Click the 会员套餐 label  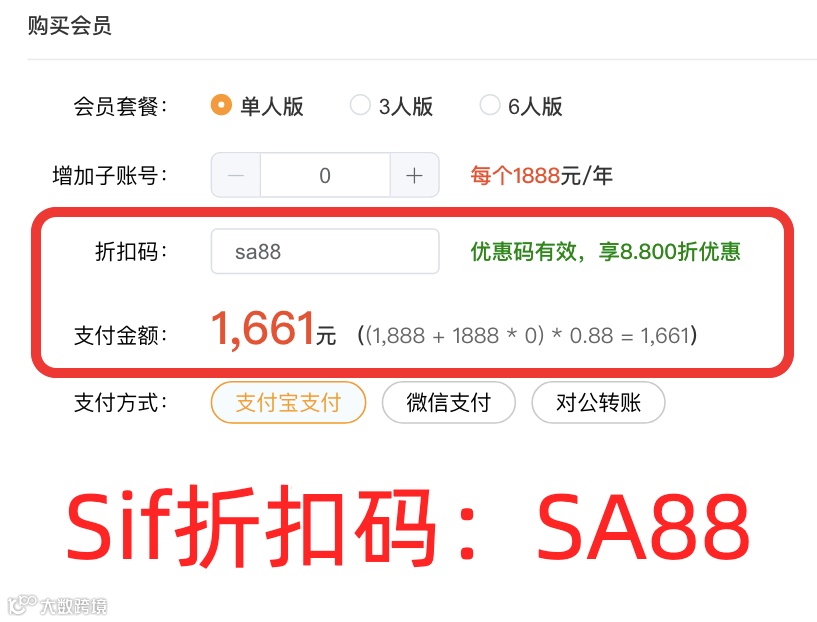pyautogui.click(x=120, y=106)
